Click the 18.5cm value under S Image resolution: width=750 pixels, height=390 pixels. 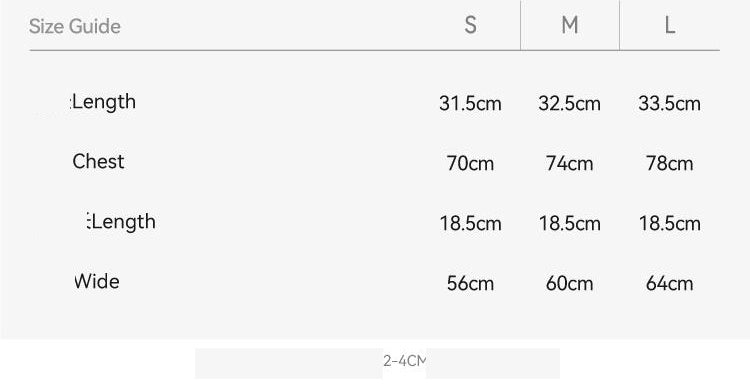click(470, 223)
